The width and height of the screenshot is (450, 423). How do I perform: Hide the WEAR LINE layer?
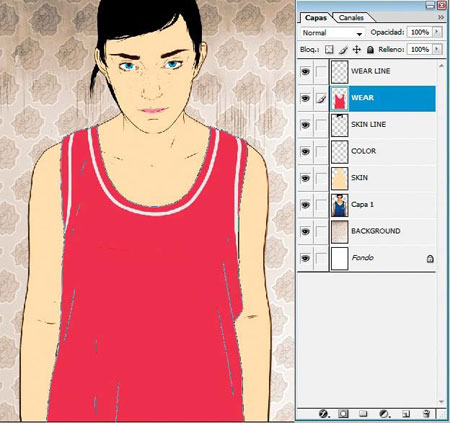(305, 71)
